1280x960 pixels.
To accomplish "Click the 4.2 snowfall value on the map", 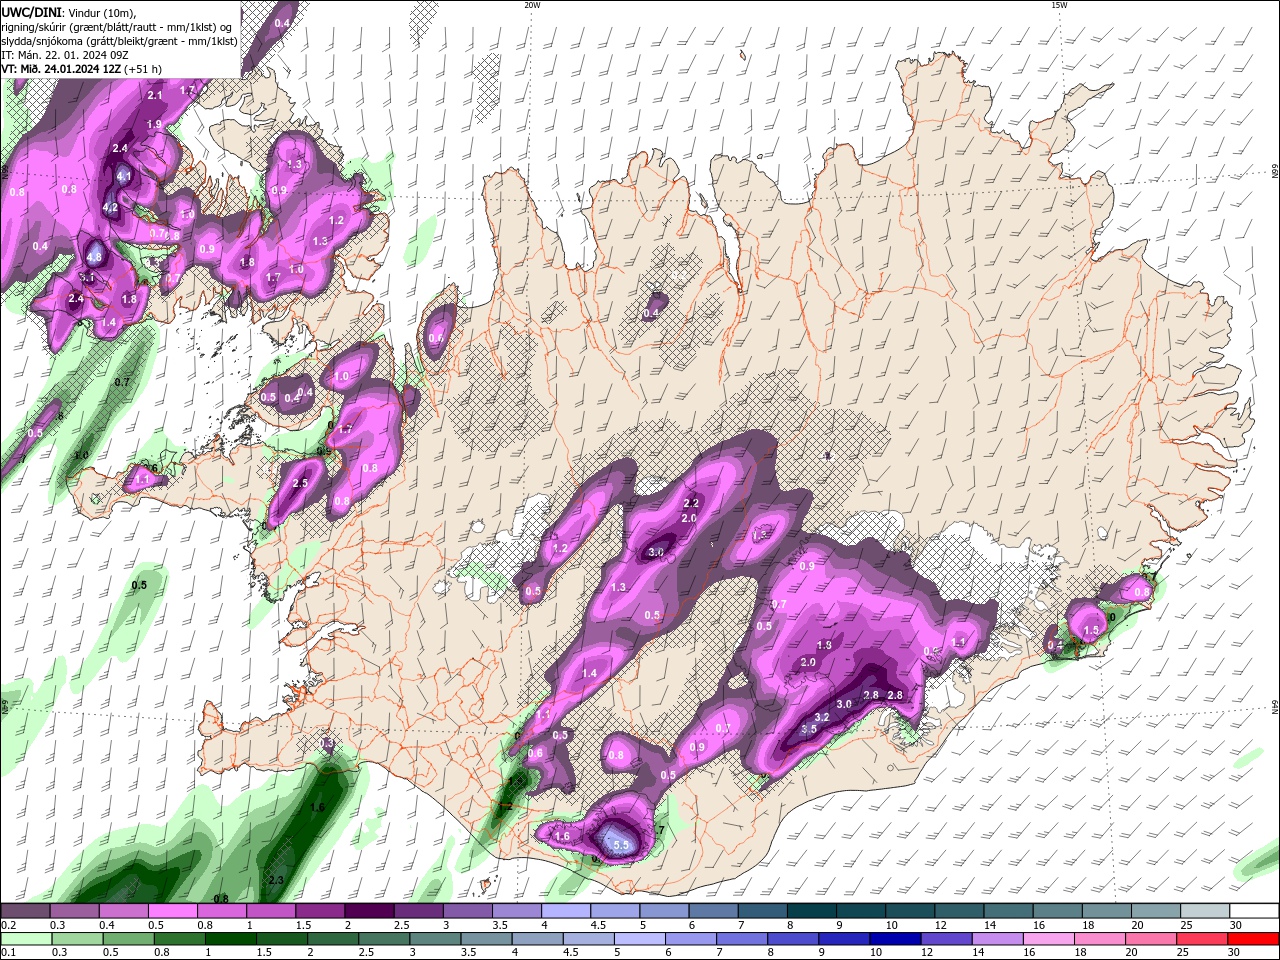I will pyautogui.click(x=111, y=208).
